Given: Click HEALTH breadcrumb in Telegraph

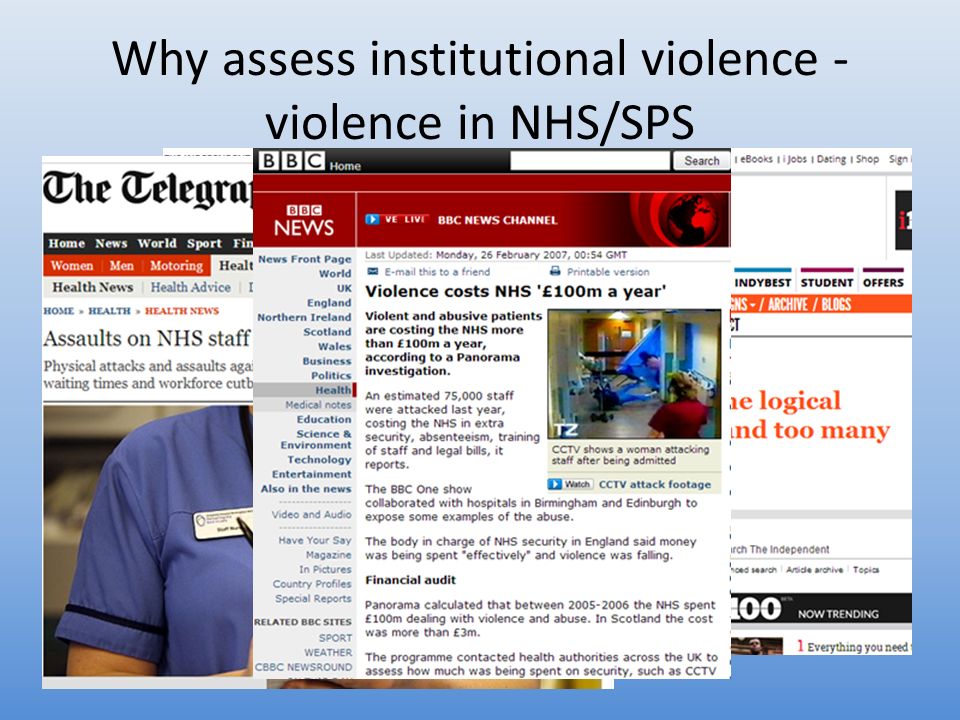Looking at the screenshot, I should [109, 311].
